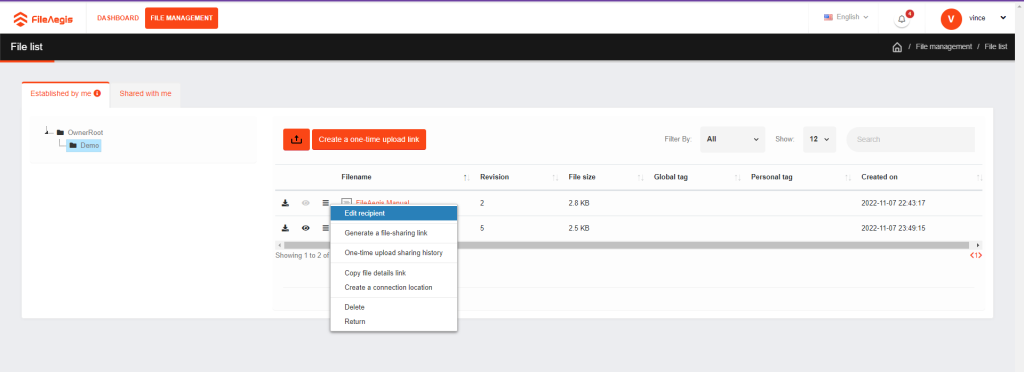The image size is (1024, 372).
Task: Open hamburger menu for the 2.5 KB row
Action: point(325,228)
